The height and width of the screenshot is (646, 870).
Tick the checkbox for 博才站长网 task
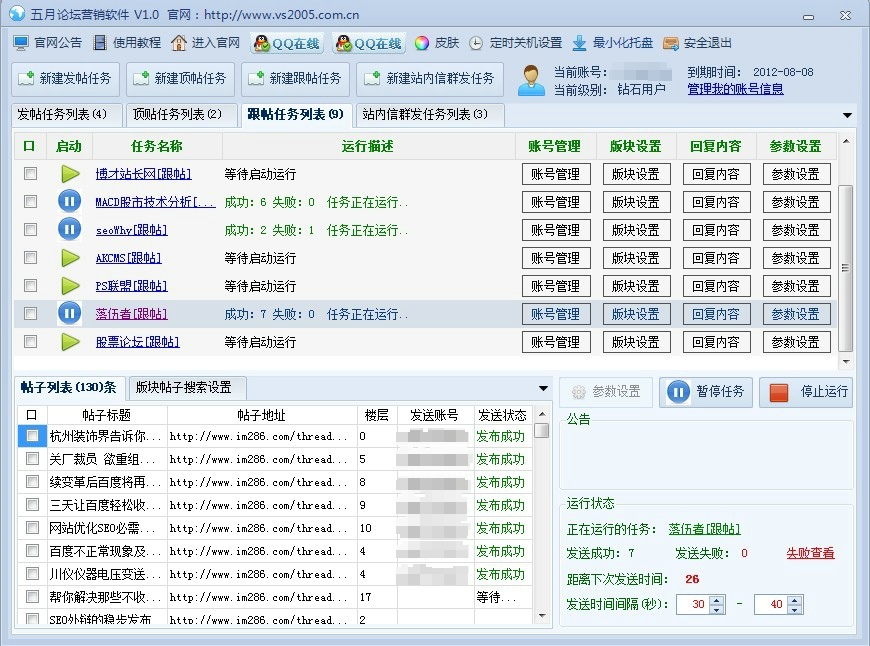(x=30, y=174)
